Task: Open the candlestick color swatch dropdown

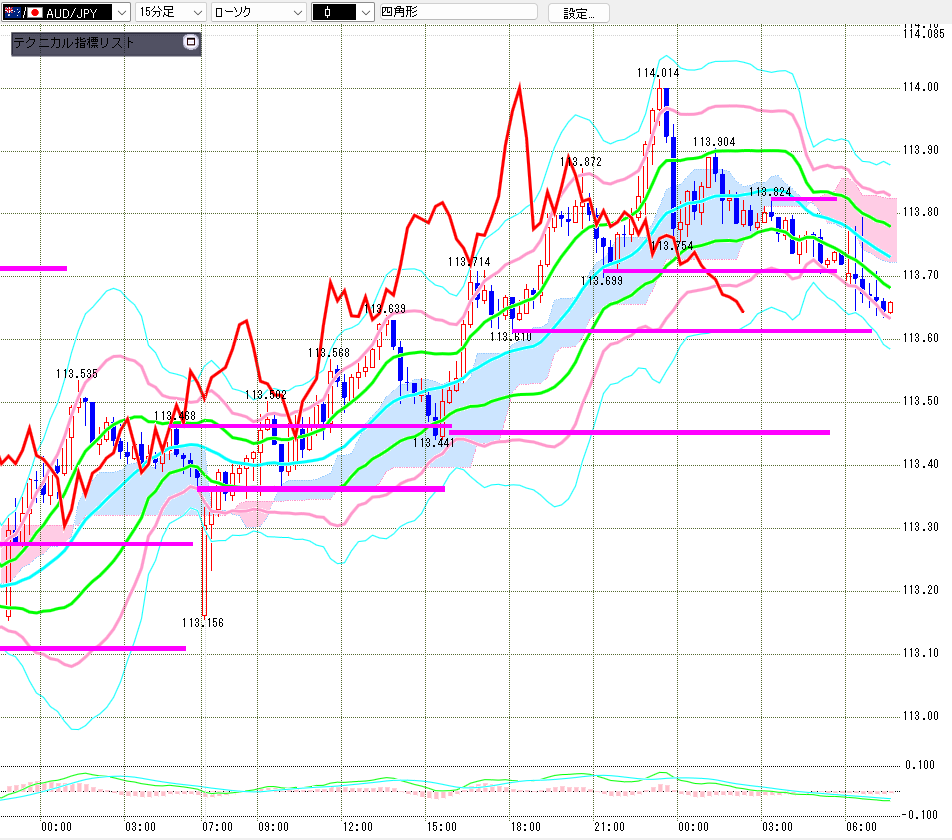Action: coord(342,12)
